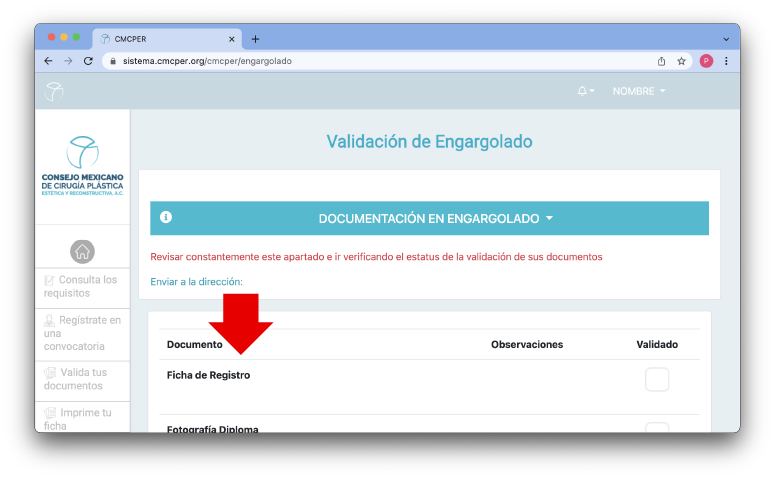Viewport: 775px width, 479px height.
Task: Open Imprime tu ficha menu item
Action: tap(82, 418)
